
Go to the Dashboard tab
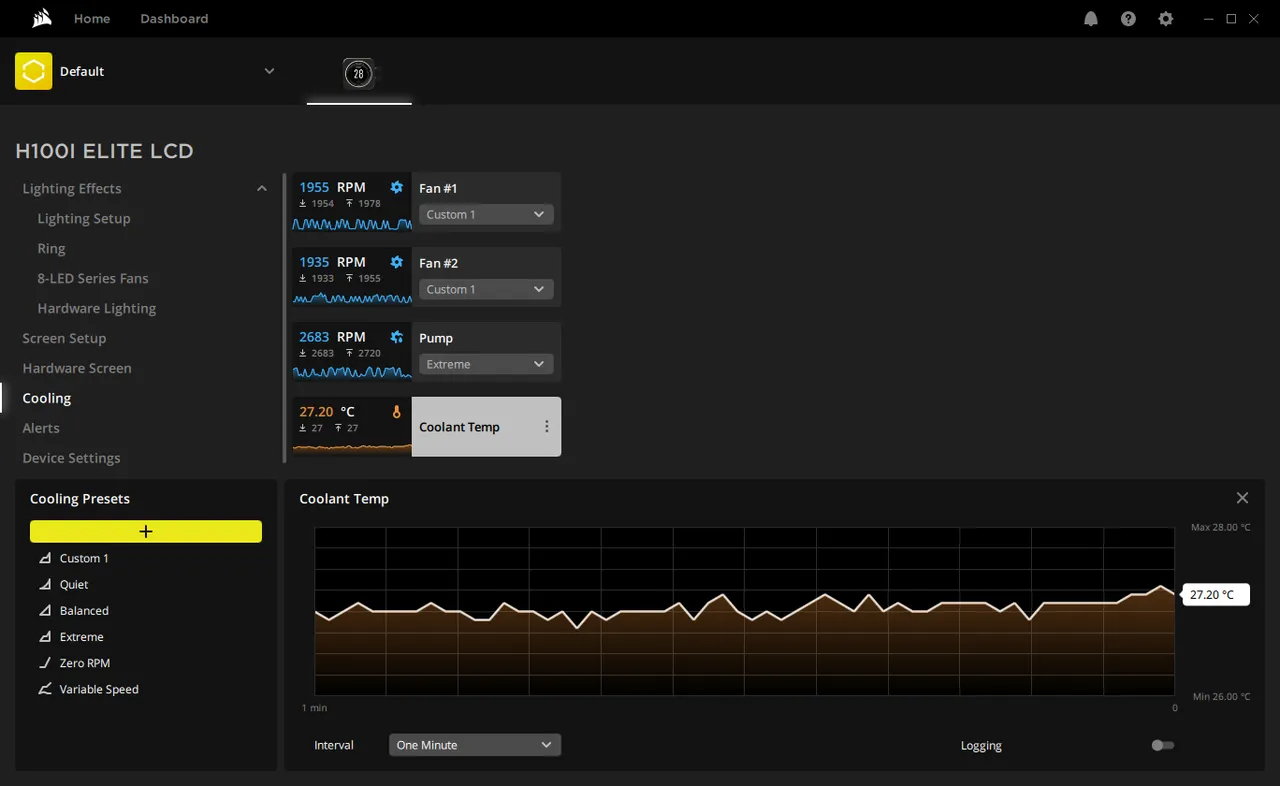tap(174, 19)
